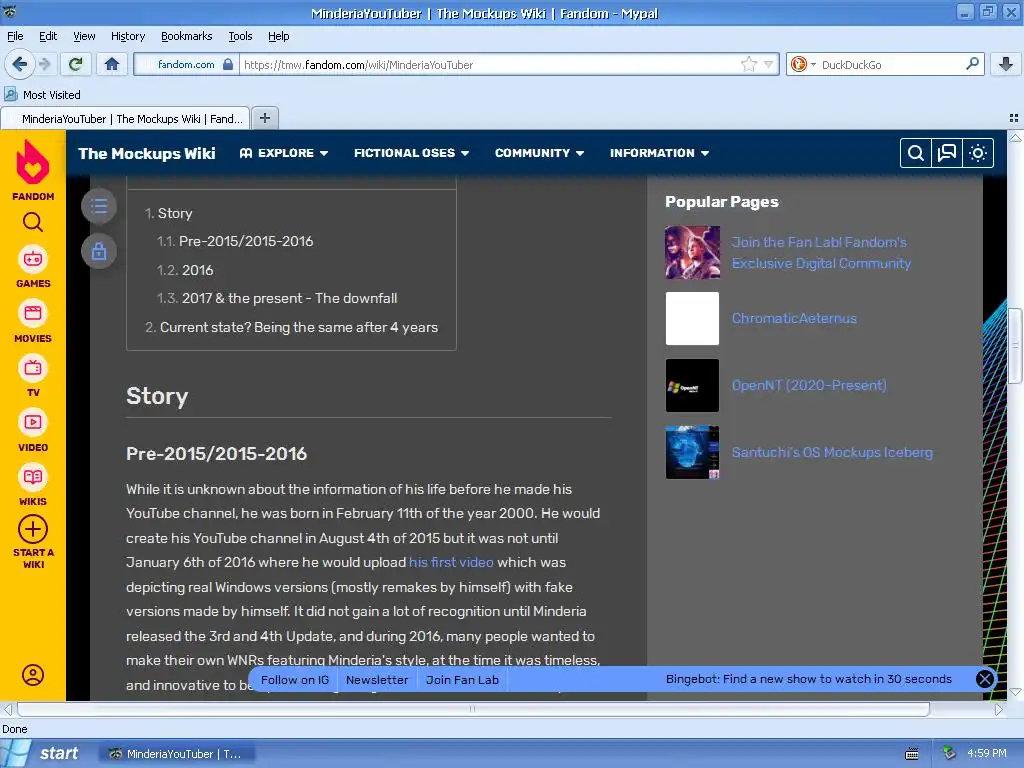Expand the Explore dropdown
The width and height of the screenshot is (1024, 768).
[x=284, y=153]
